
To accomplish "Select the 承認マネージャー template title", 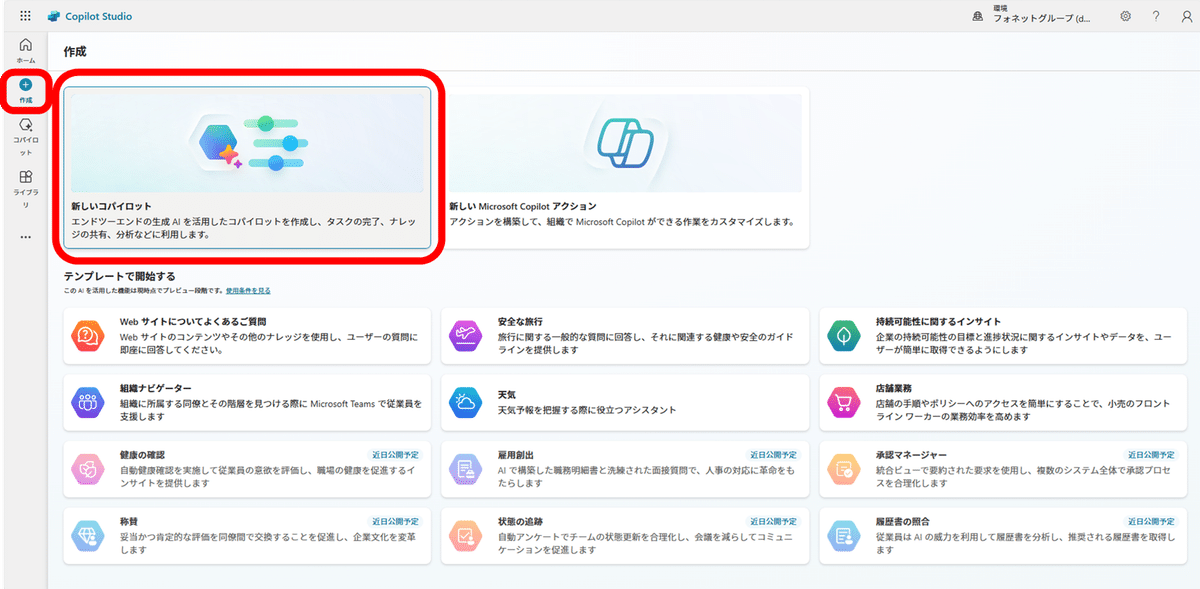I will coord(912,455).
